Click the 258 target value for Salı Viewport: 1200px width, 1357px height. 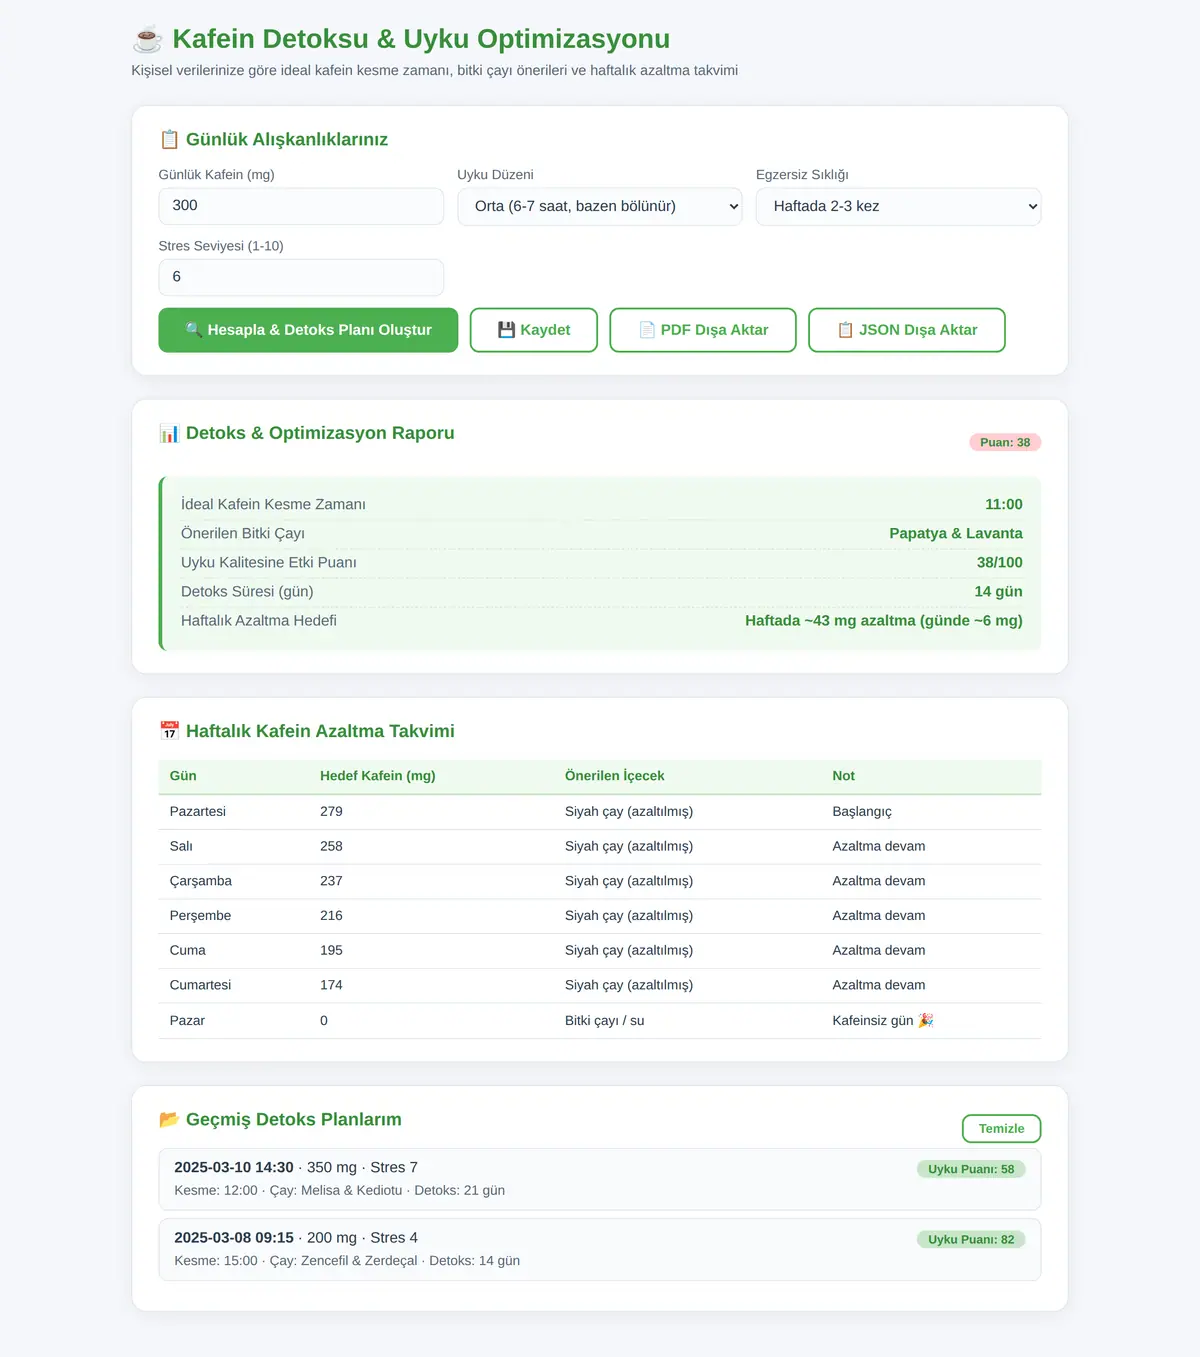(331, 846)
